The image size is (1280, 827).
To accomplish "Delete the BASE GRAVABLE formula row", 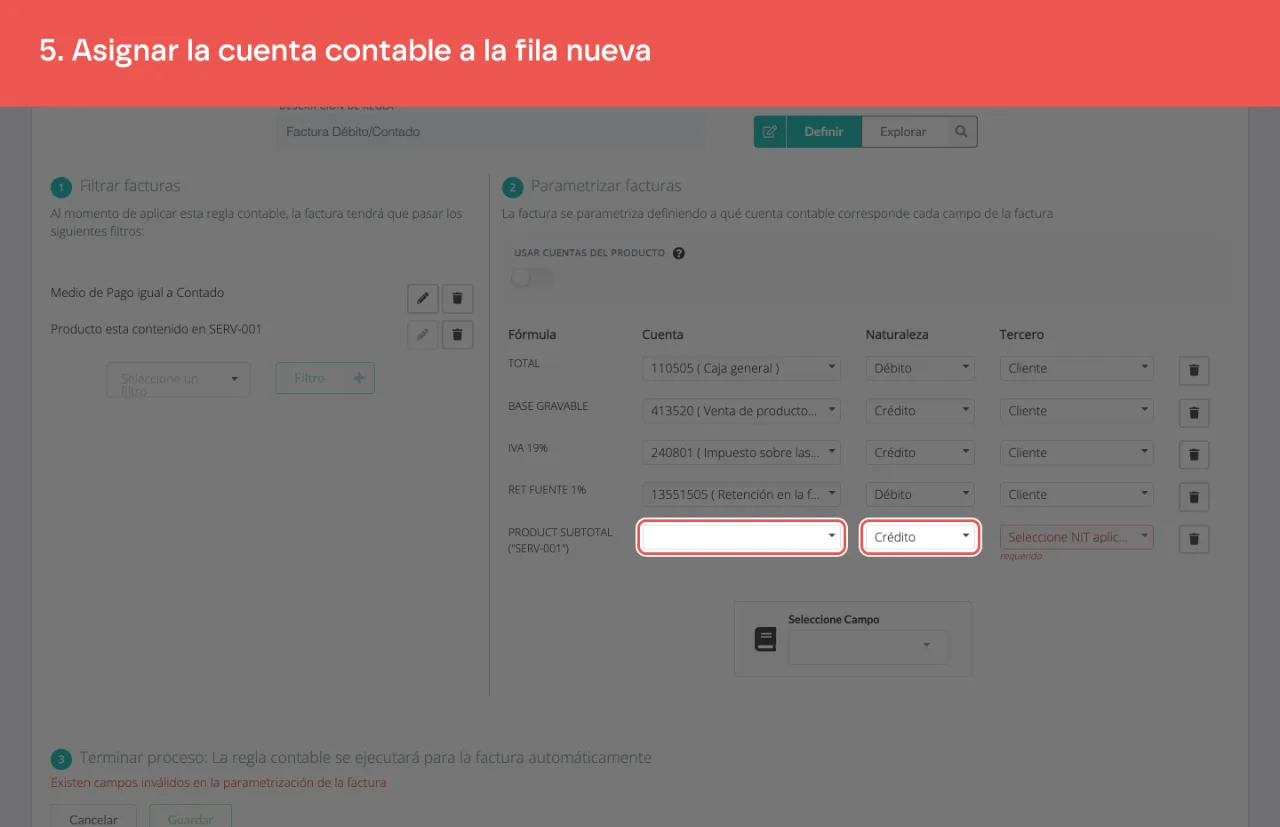I will (x=1194, y=412).
